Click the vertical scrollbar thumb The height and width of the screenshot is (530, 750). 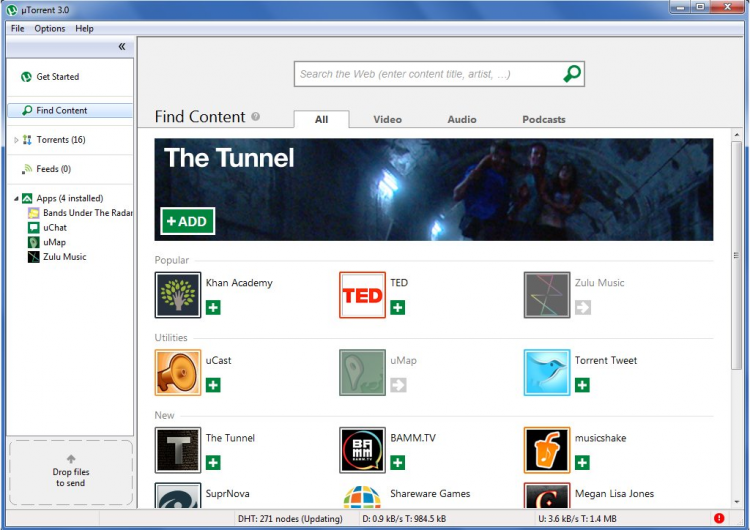tap(736, 255)
